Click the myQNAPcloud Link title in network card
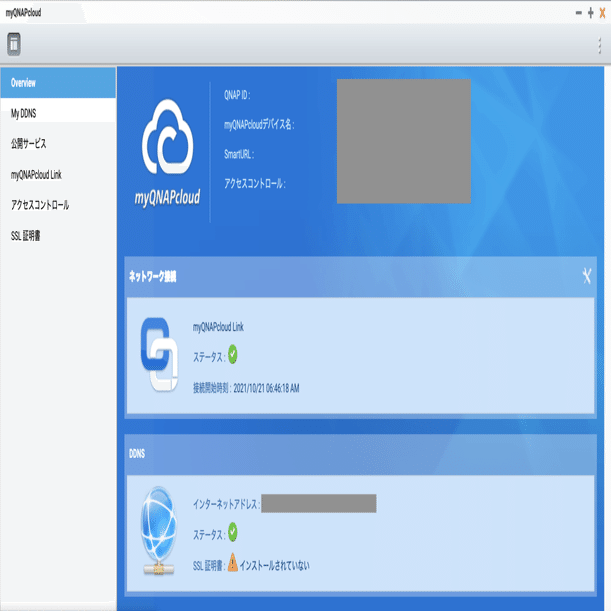Screen dimensions: 611x611 tap(218, 327)
